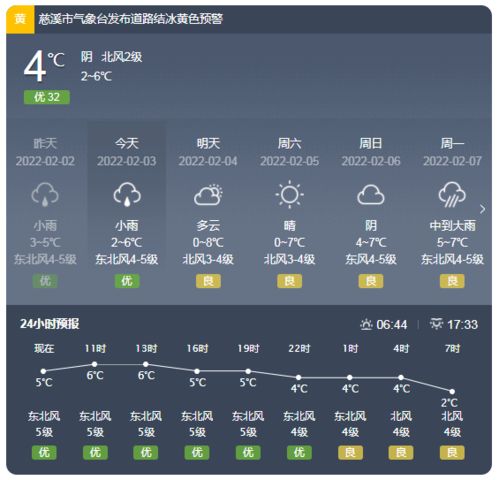Click the 19时 chart point
This screenshot has height=480, width=499.
point(248,371)
